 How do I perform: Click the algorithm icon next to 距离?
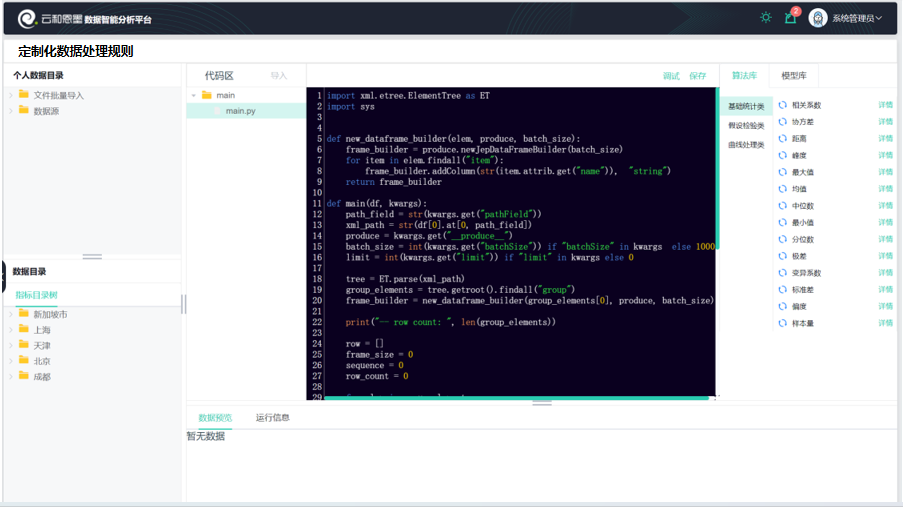783,139
